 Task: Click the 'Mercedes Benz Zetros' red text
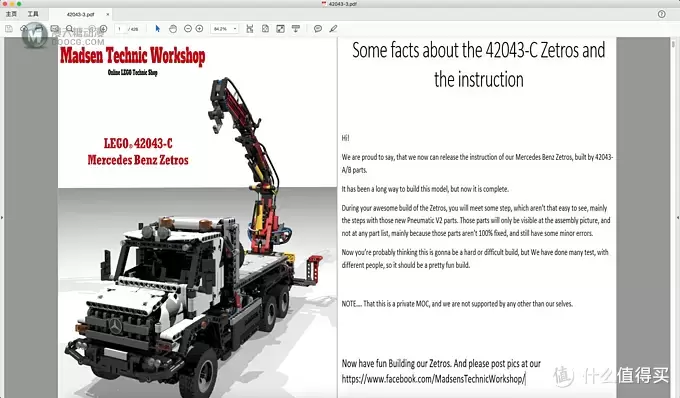pyautogui.click(x=138, y=160)
